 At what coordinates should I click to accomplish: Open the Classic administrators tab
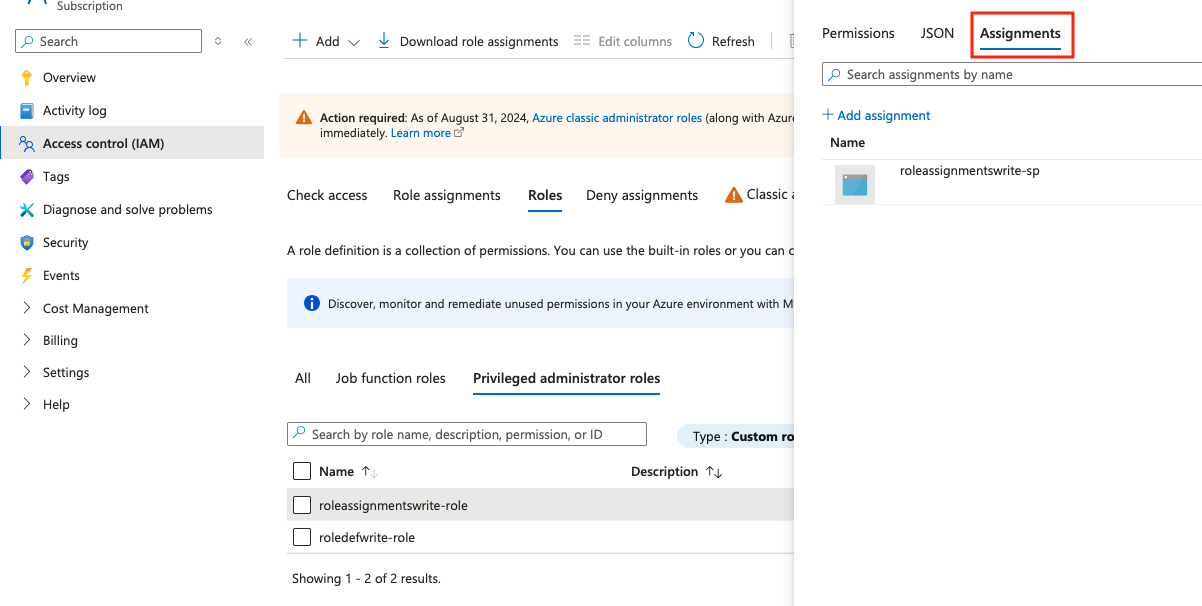(x=759, y=194)
